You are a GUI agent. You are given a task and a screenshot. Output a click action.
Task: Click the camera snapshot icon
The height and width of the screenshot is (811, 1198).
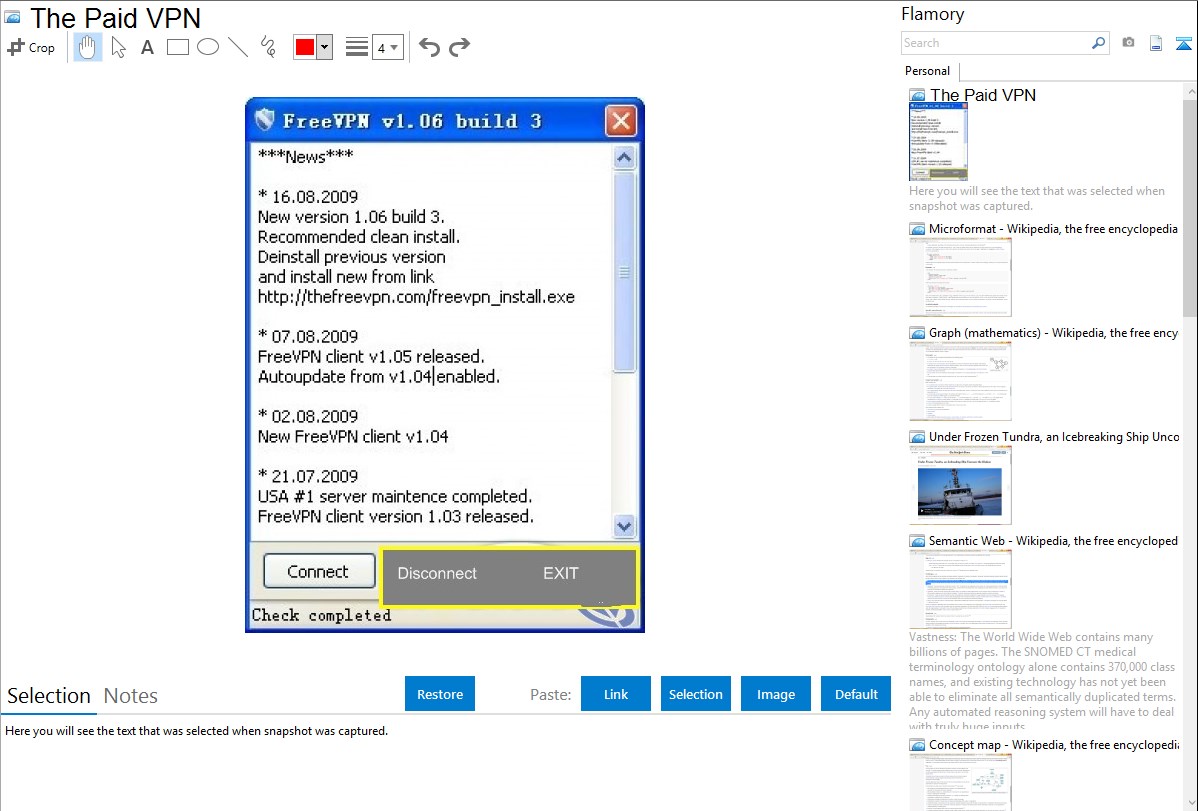1128,43
